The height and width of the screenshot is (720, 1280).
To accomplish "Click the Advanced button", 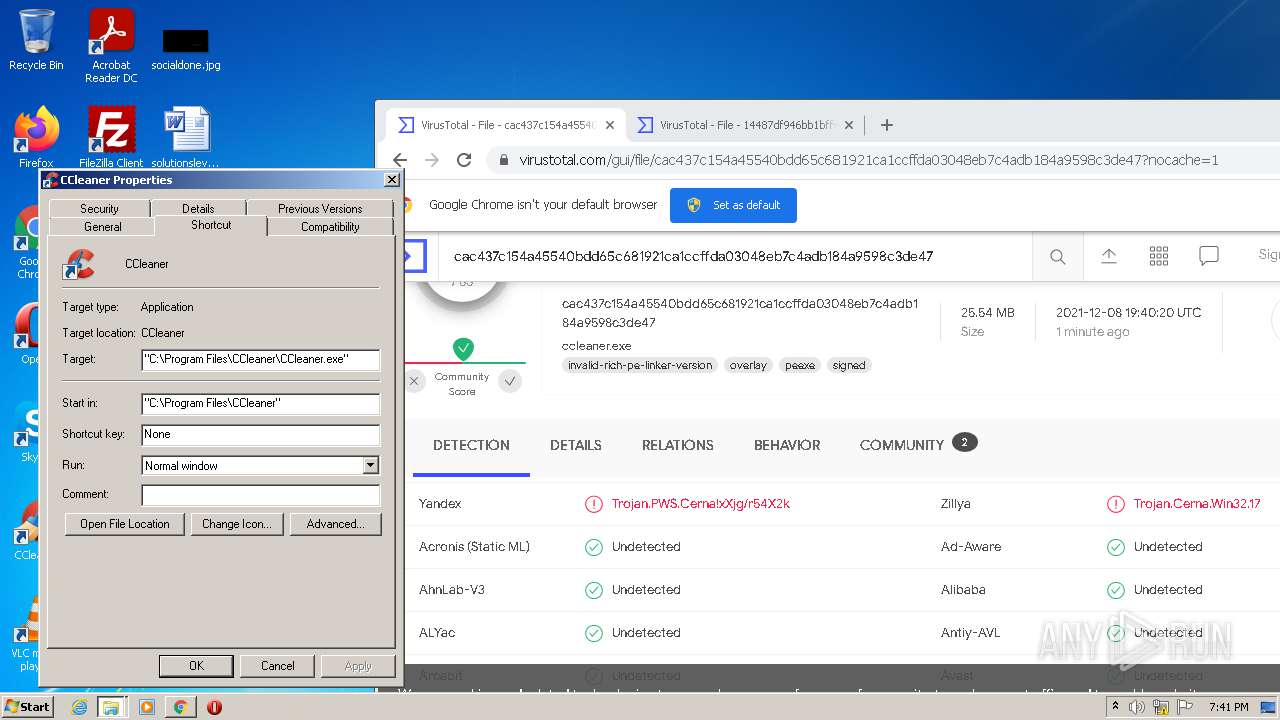I will [336, 524].
